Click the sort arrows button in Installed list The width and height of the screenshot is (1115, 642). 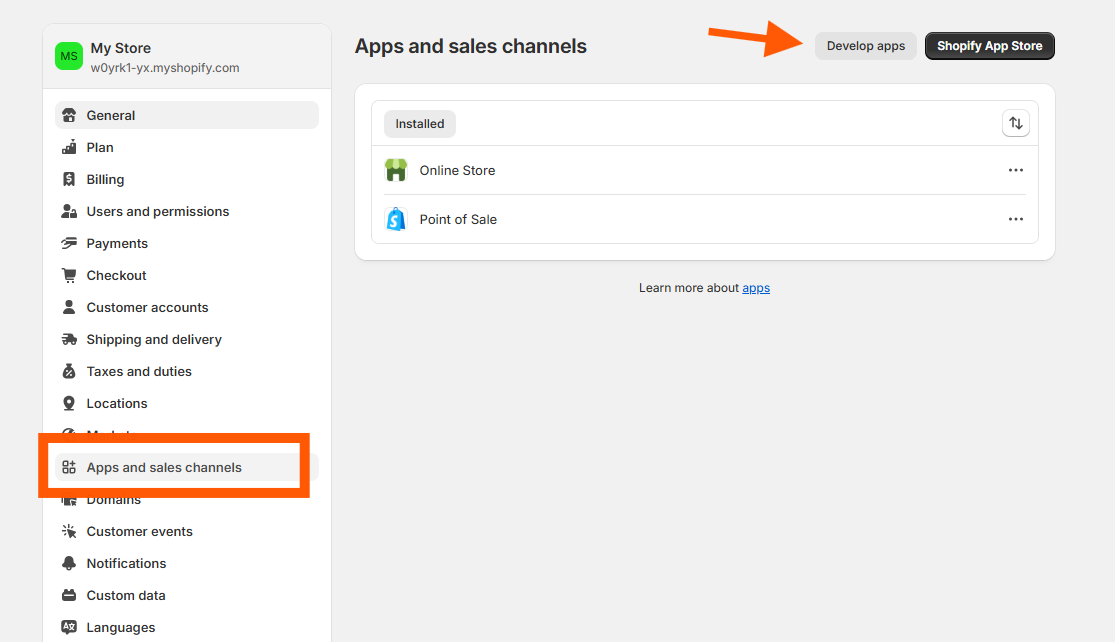click(x=1015, y=123)
